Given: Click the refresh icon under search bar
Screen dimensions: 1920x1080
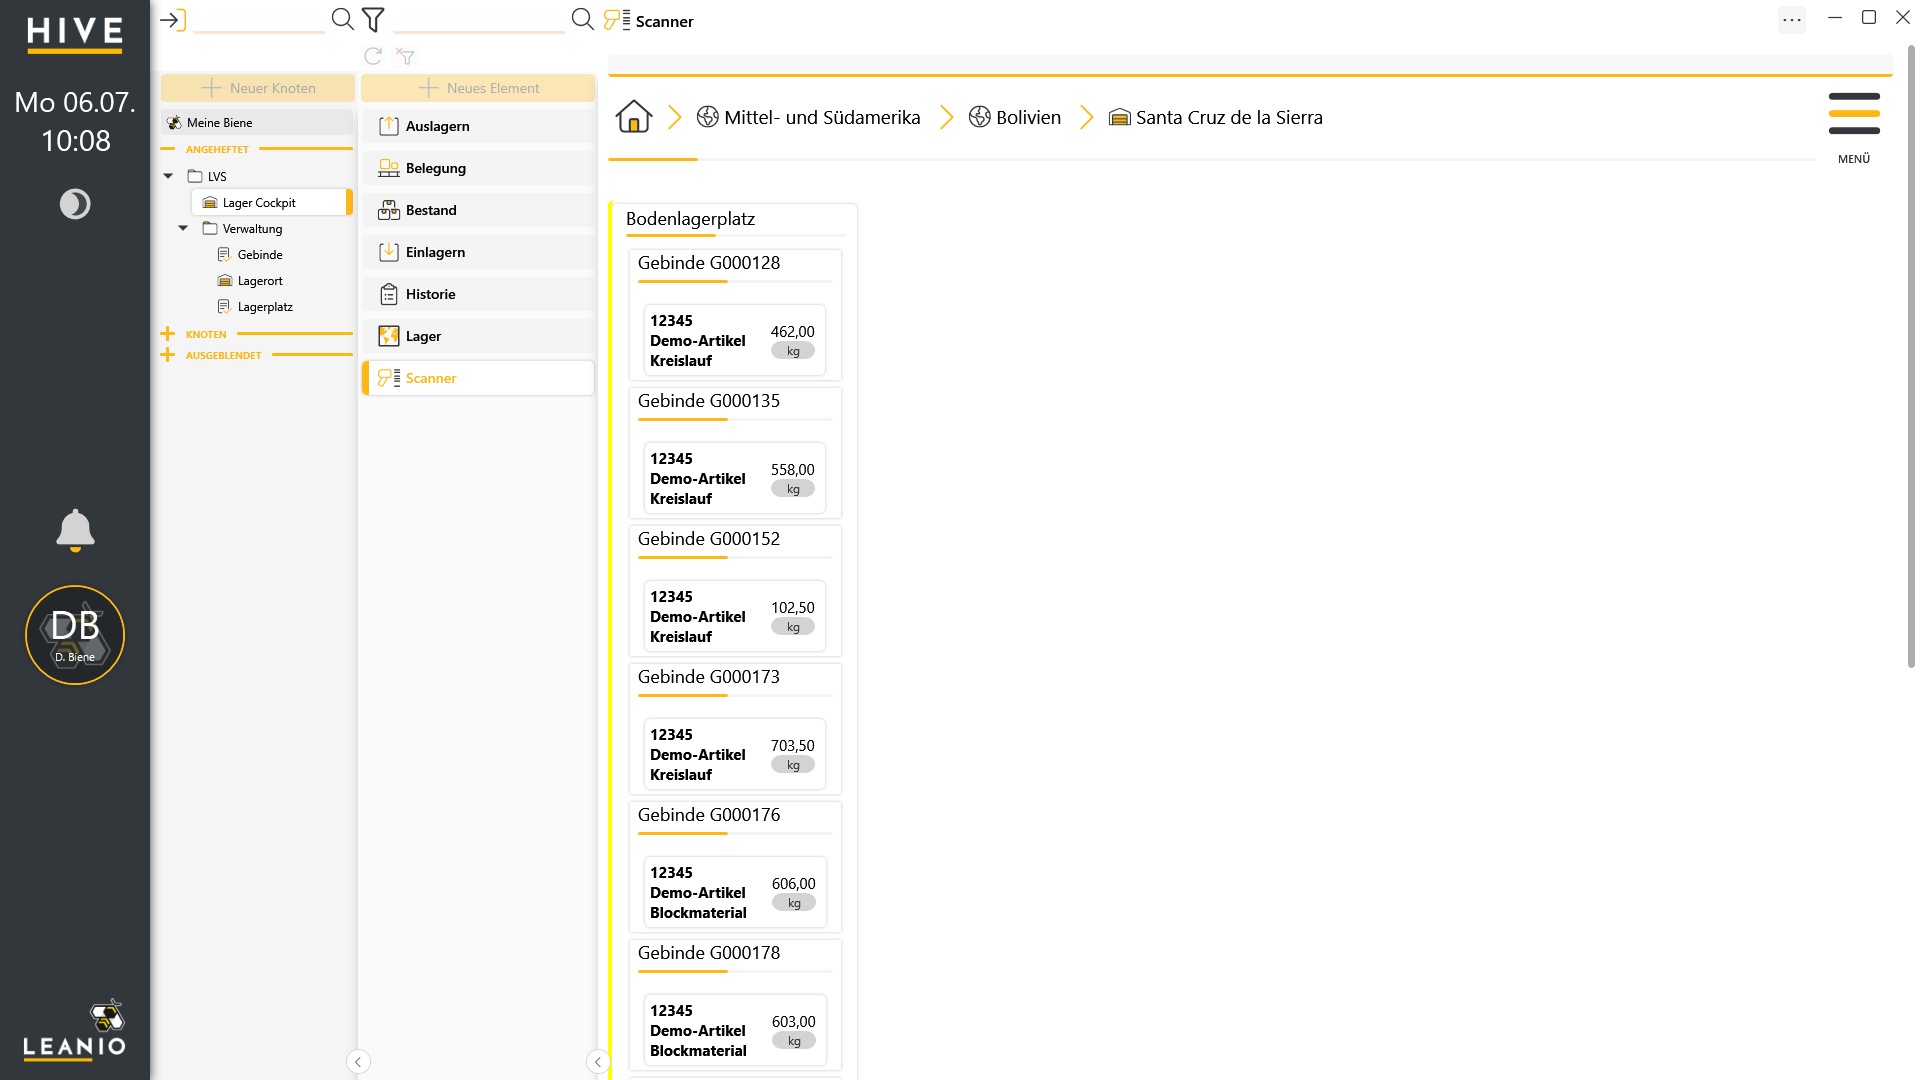Looking at the screenshot, I should pyautogui.click(x=373, y=56).
